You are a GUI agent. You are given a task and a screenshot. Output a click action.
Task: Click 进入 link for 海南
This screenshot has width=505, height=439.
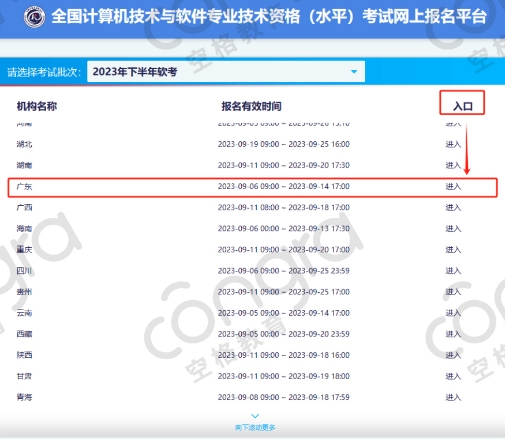(453, 229)
